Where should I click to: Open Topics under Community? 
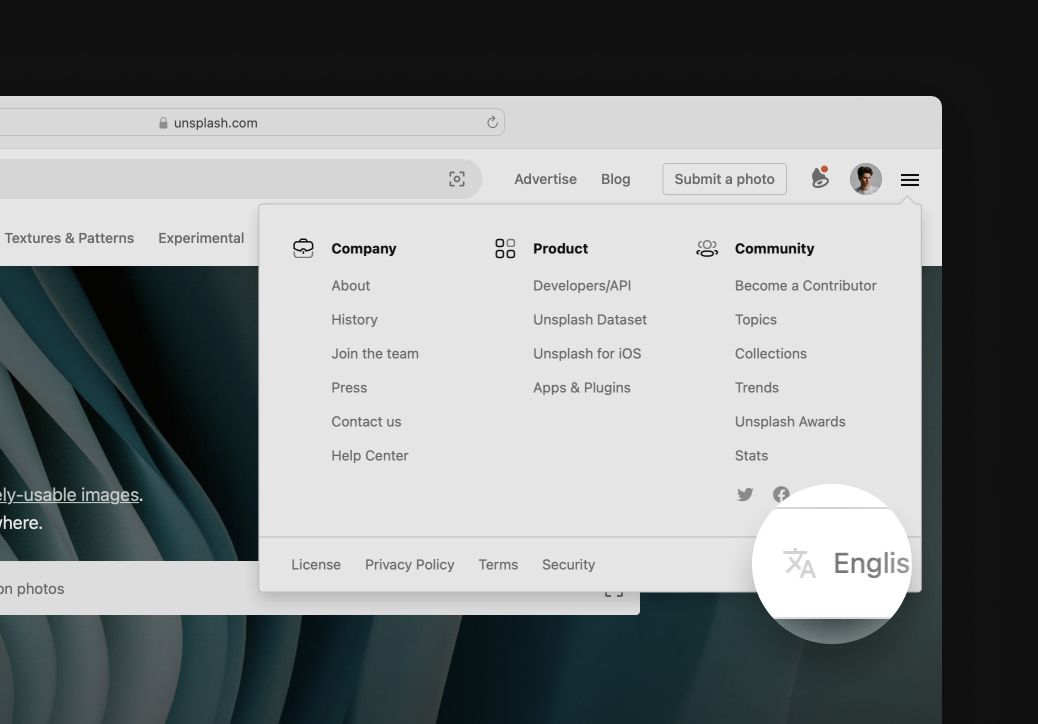tap(755, 320)
